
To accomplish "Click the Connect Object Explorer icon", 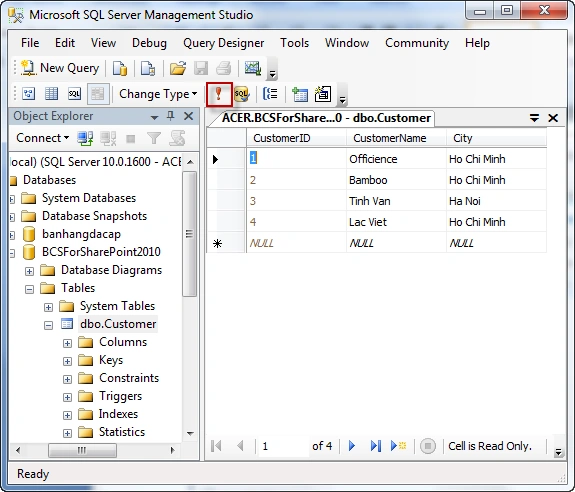I will pos(85,138).
